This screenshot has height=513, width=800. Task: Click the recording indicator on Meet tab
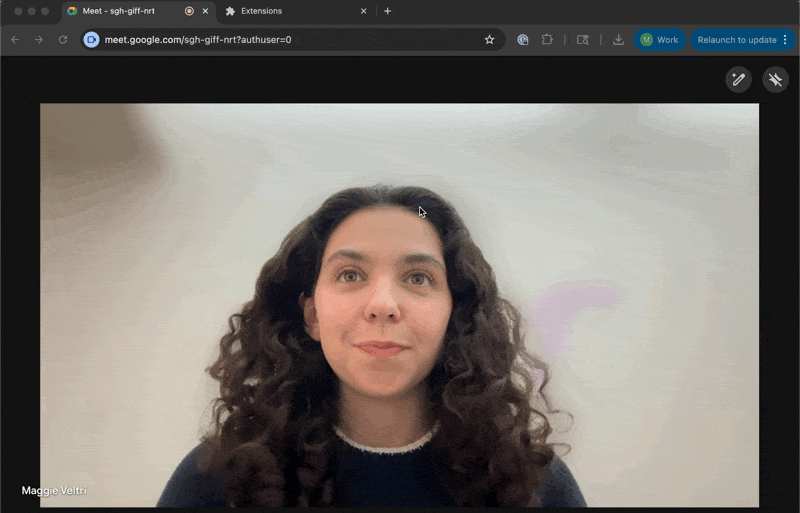click(x=189, y=11)
